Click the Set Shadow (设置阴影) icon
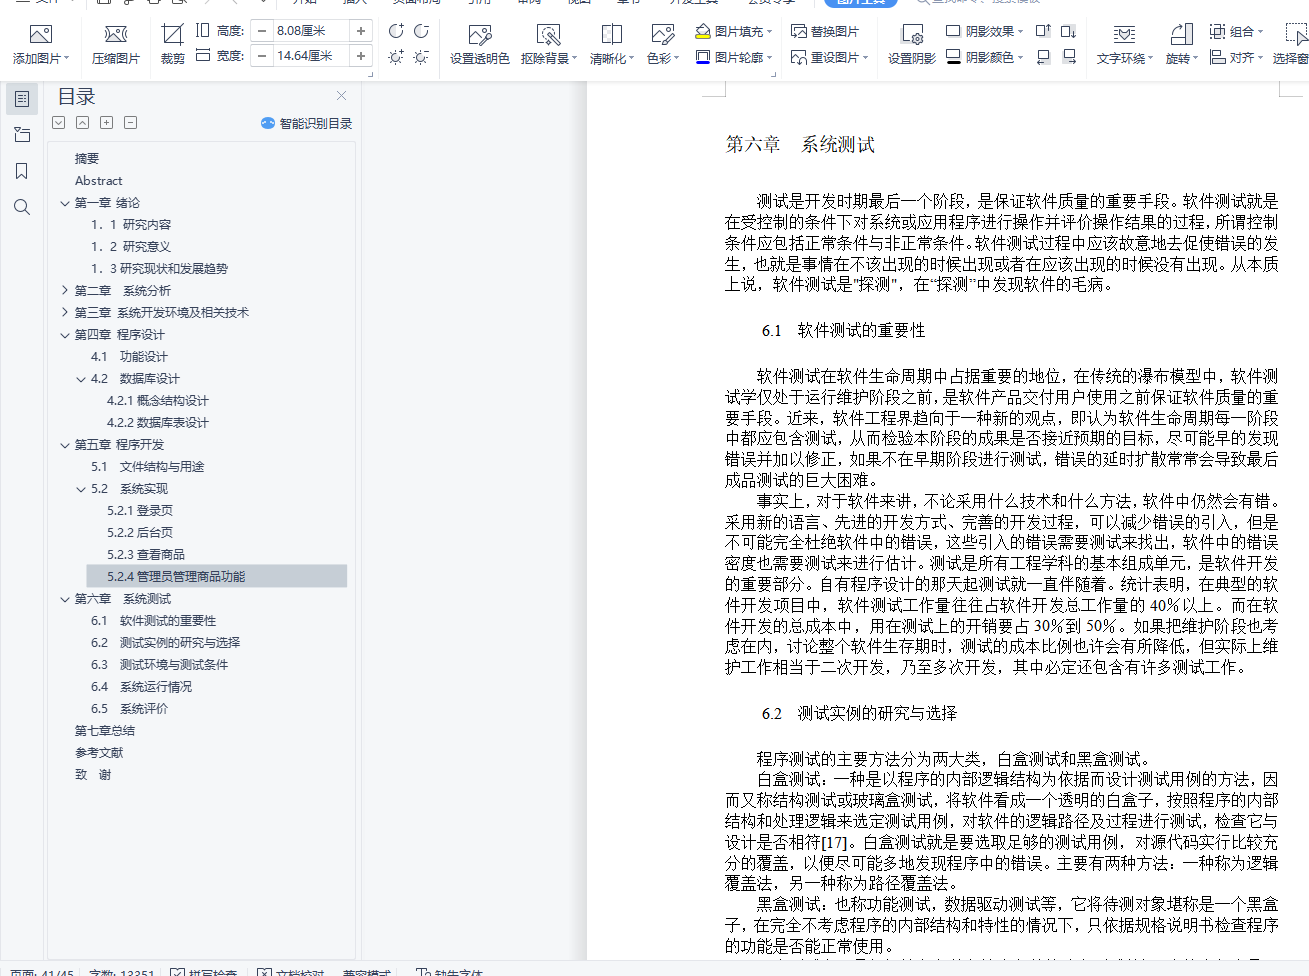This screenshot has width=1309, height=976. coord(912,35)
